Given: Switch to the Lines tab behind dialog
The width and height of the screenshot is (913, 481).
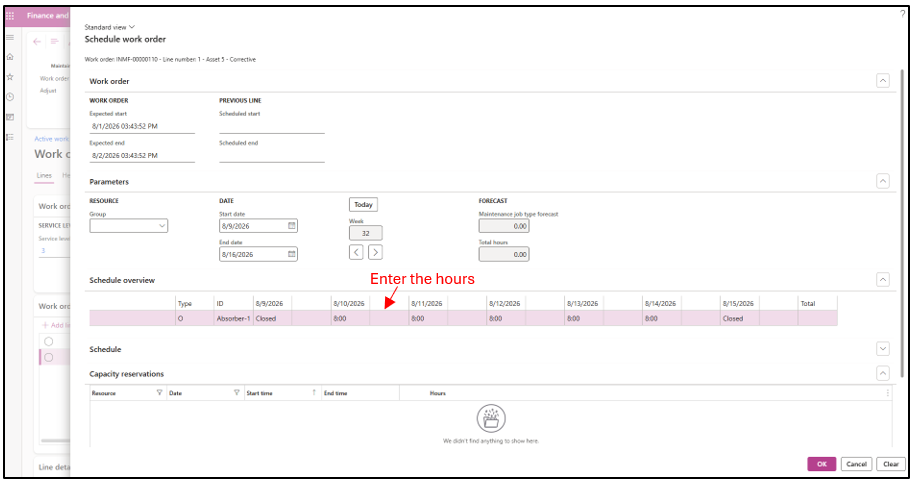Looking at the screenshot, I should (x=44, y=176).
